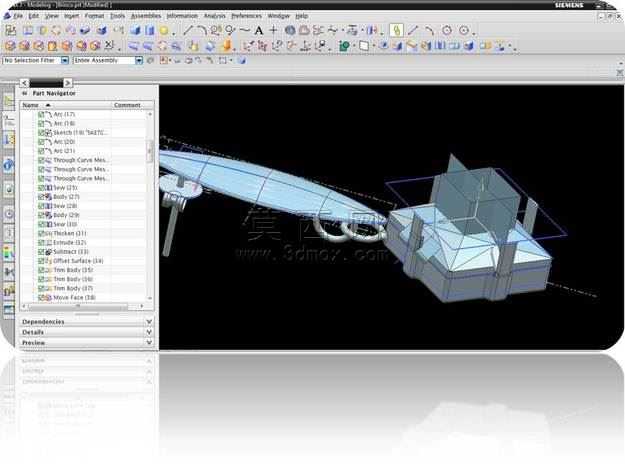Select the Arc (21) tree row

point(66,151)
